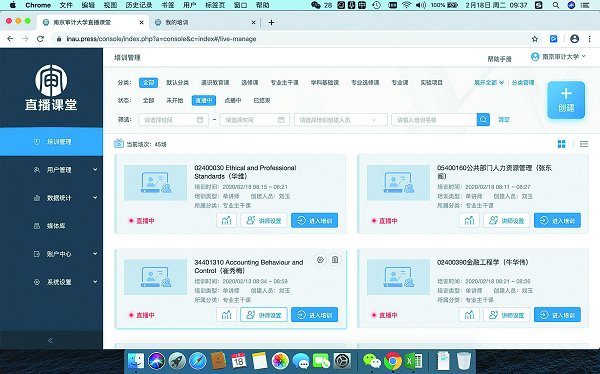Filter by 默认分类 category
600x374 pixels.
click(178, 82)
